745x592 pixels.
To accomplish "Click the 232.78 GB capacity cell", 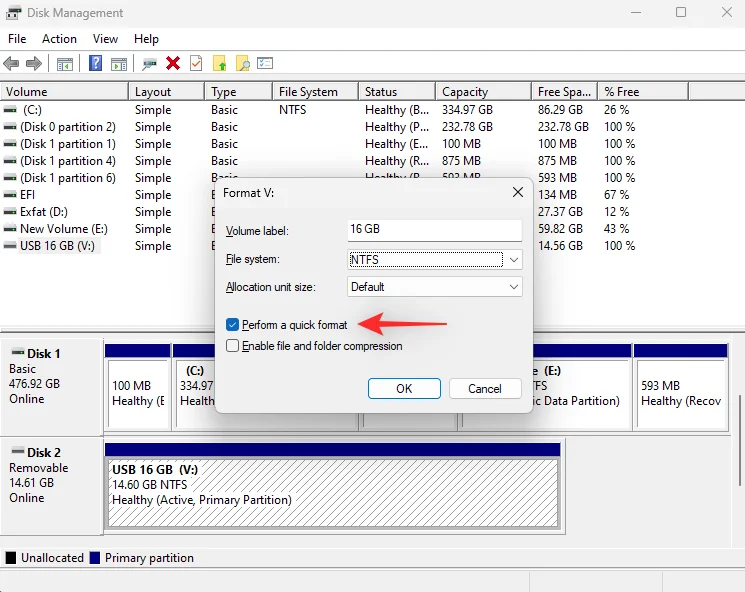I will [467, 127].
